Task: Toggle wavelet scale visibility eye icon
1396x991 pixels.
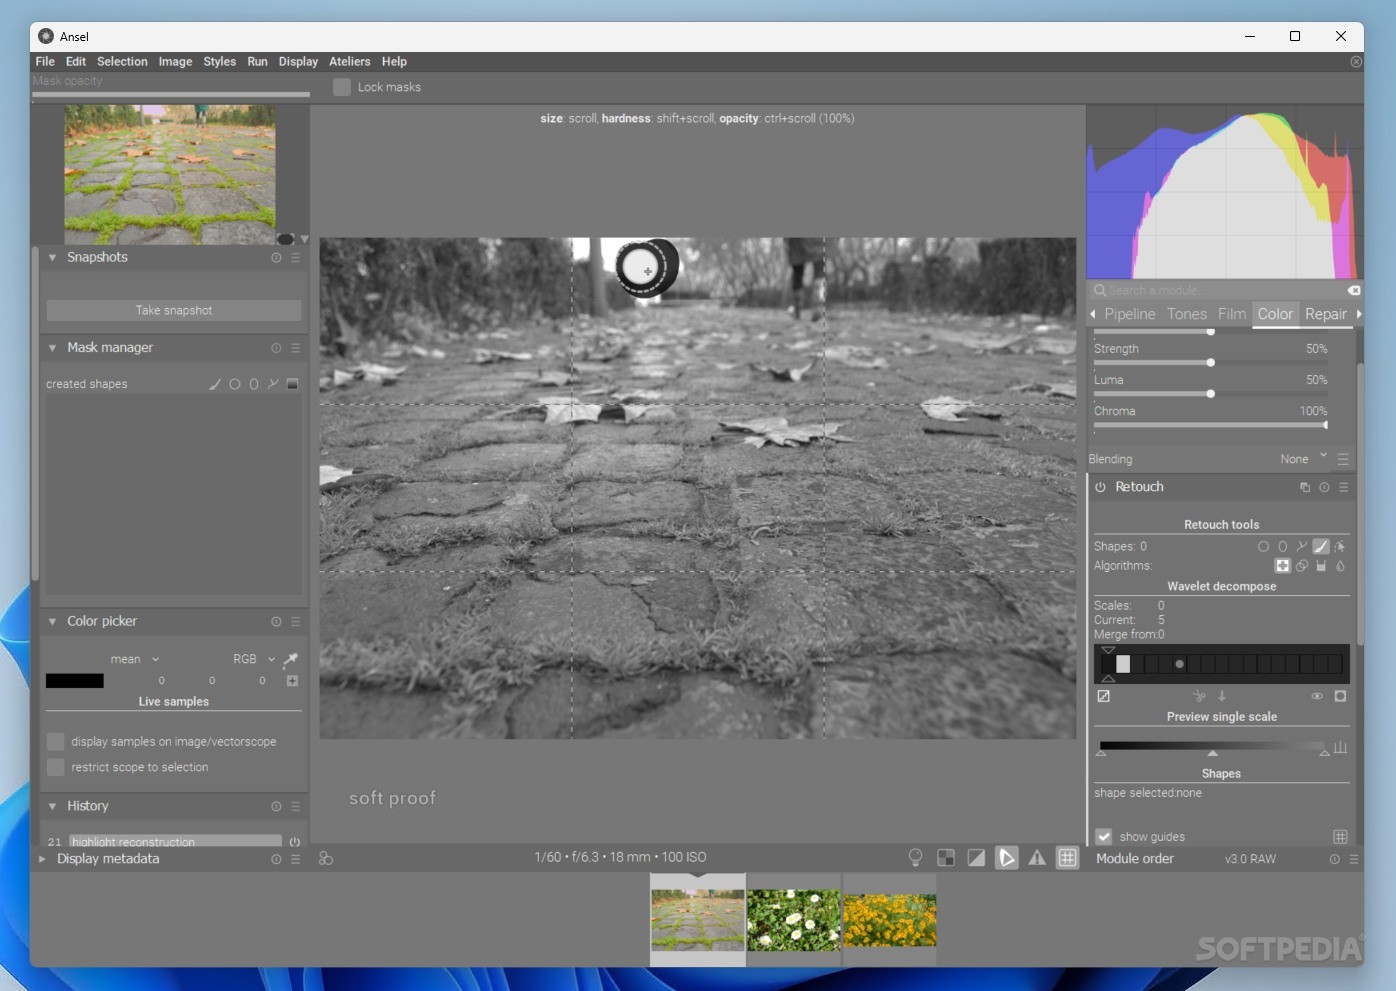Action: pos(1317,696)
